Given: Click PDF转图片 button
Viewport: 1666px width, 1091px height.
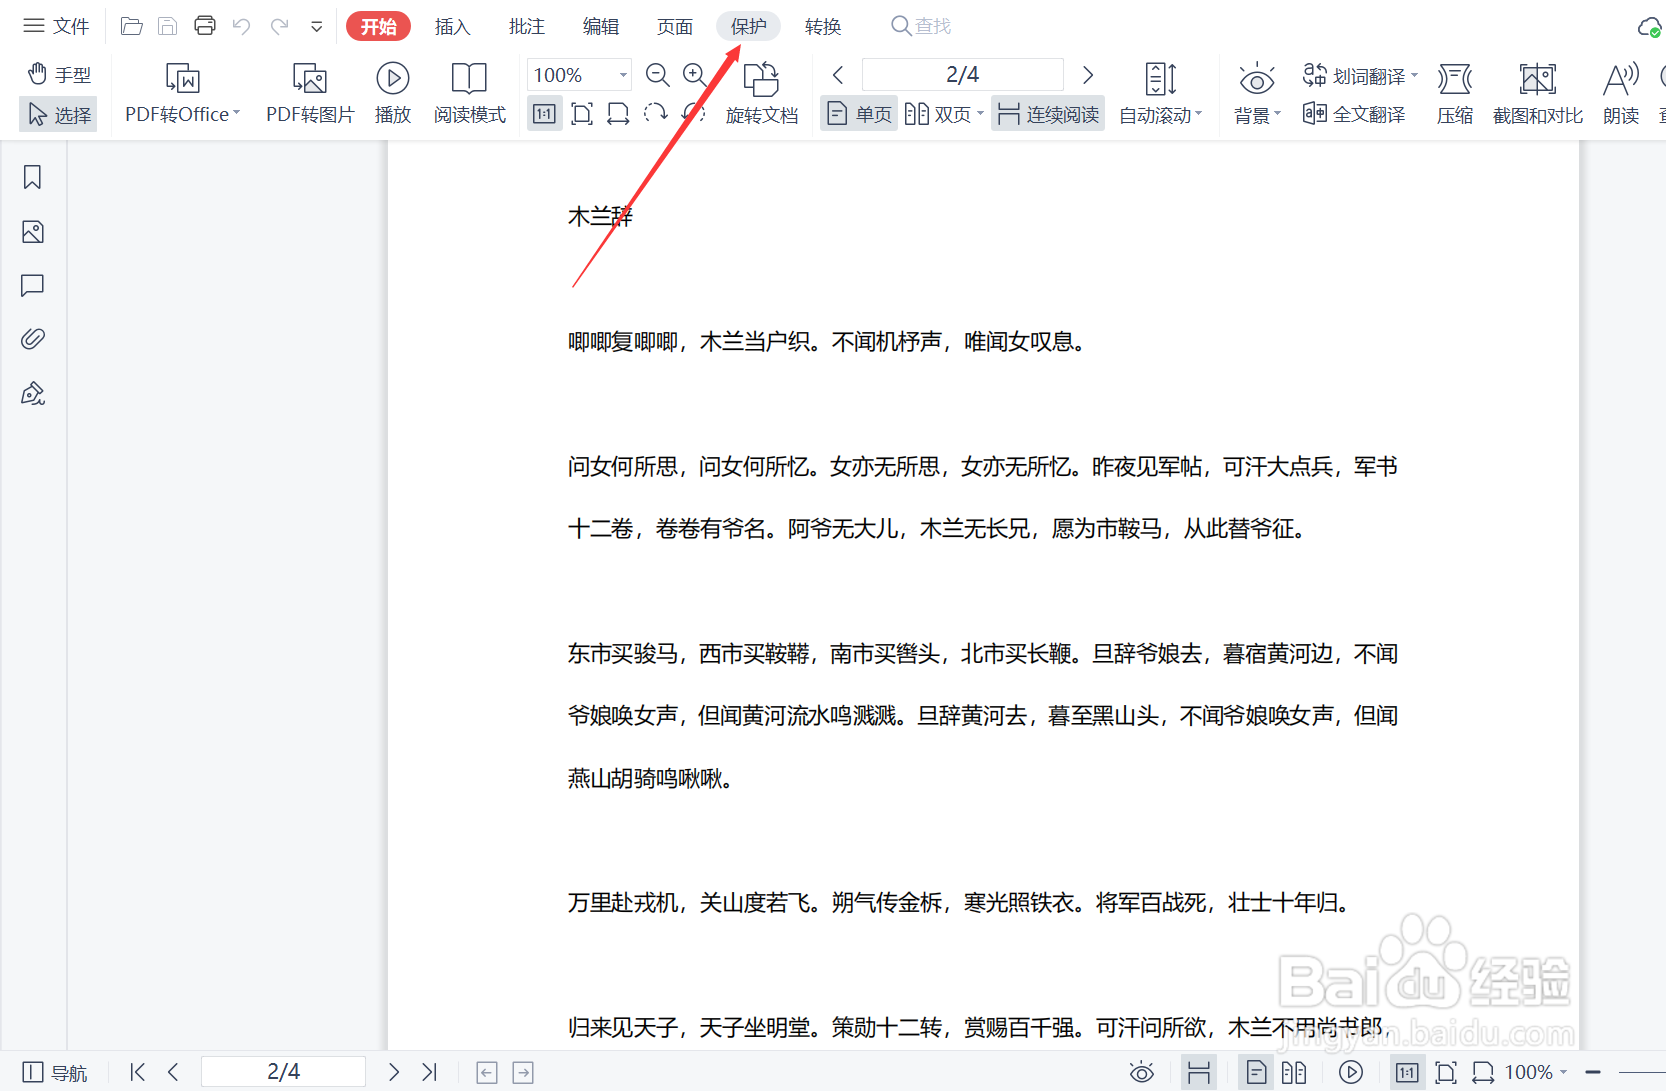Looking at the screenshot, I should click(310, 93).
